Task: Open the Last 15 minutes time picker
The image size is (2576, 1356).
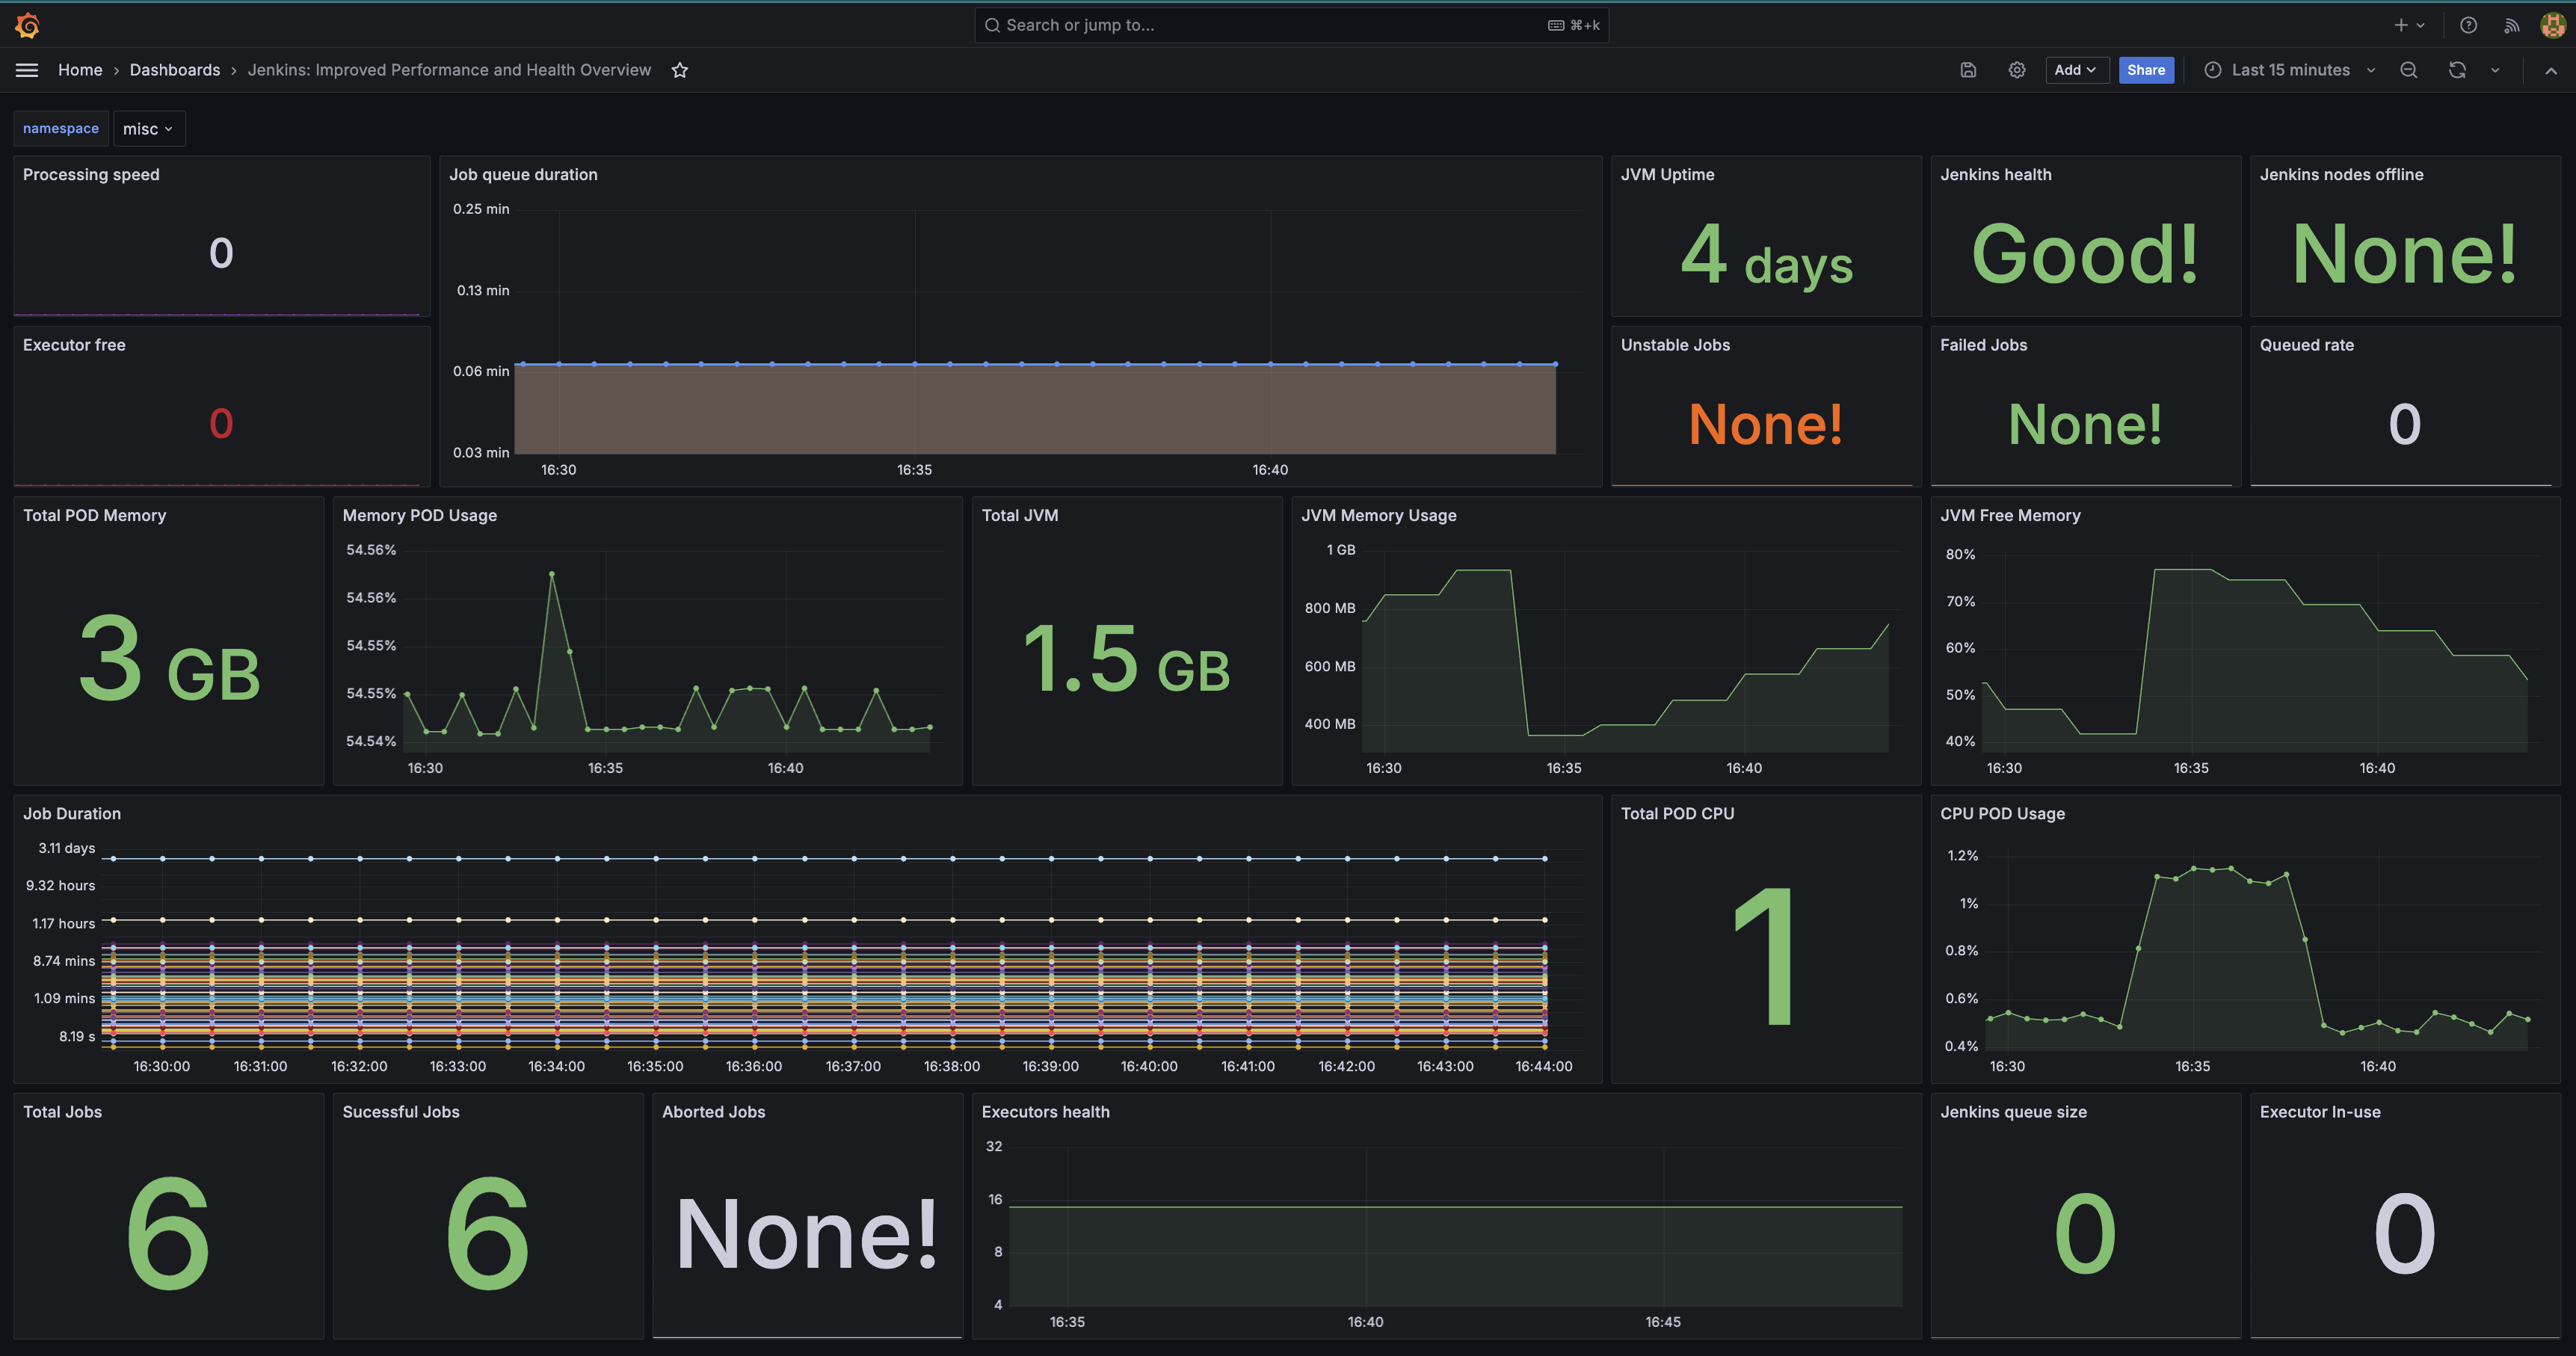Action: [2289, 70]
